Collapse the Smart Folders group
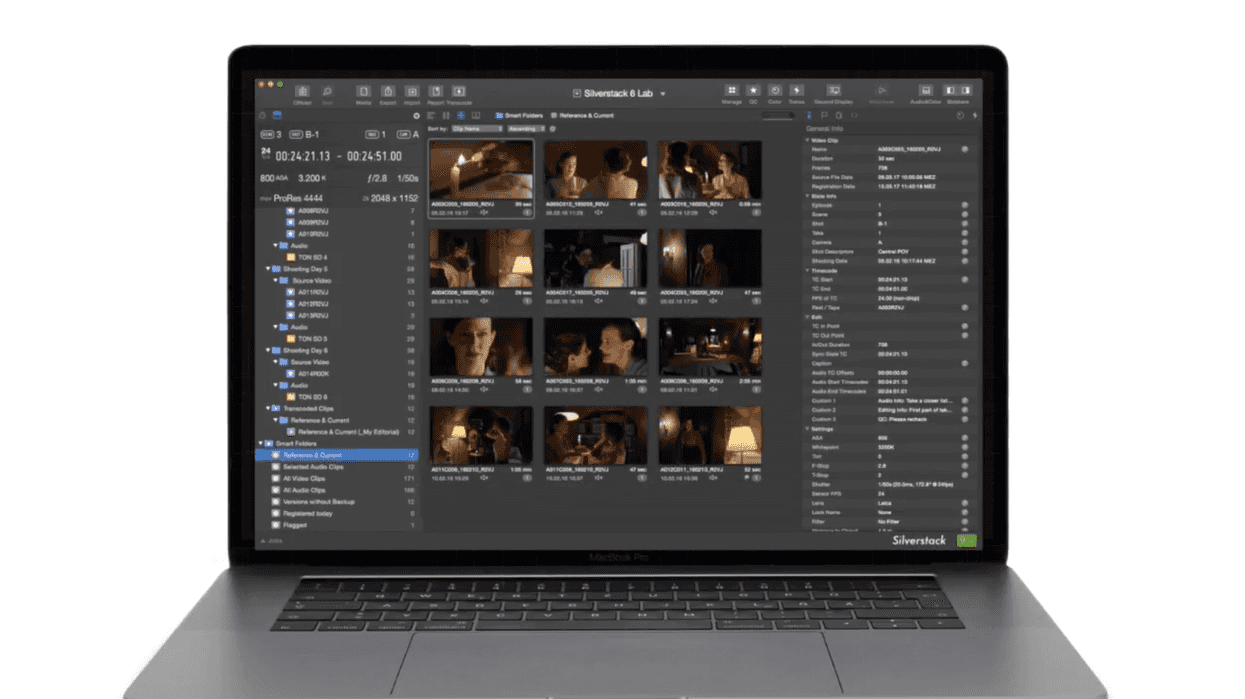 point(262,443)
